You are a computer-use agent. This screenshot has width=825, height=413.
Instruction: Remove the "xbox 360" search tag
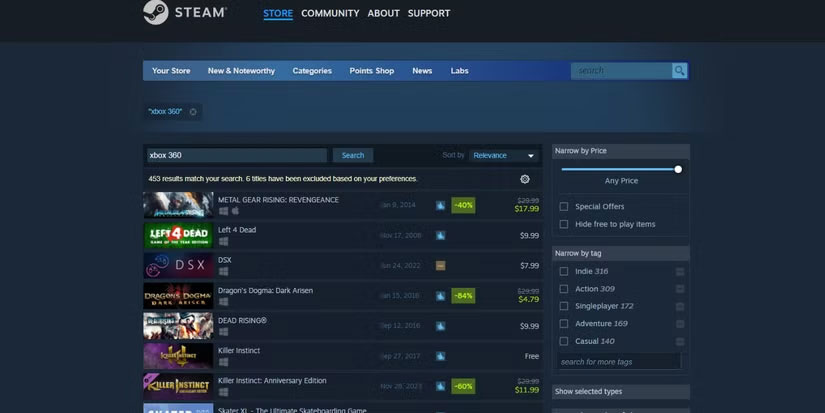point(193,112)
